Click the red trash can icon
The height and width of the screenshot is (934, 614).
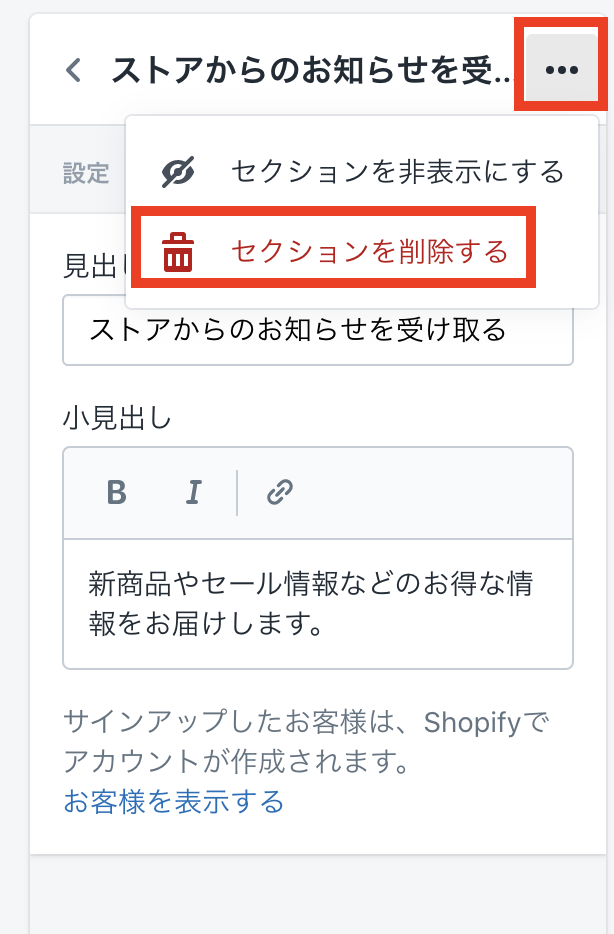[178, 252]
